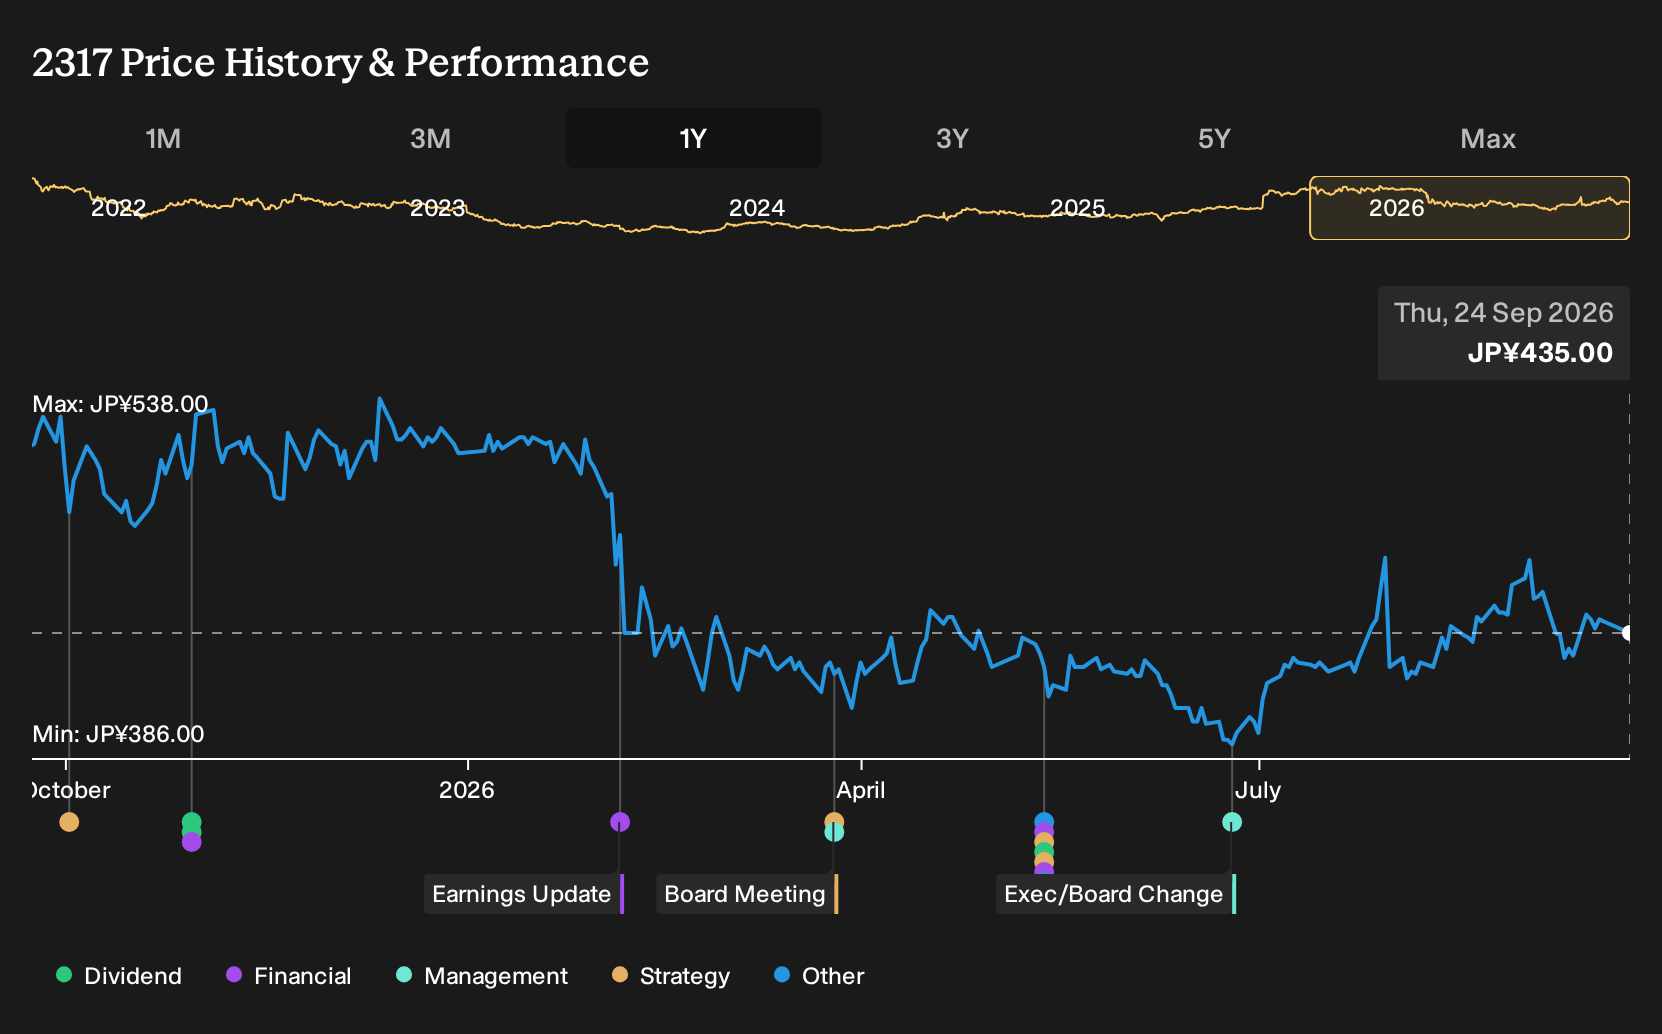The image size is (1662, 1034).
Task: Select the Max time range tab
Action: click(1488, 139)
